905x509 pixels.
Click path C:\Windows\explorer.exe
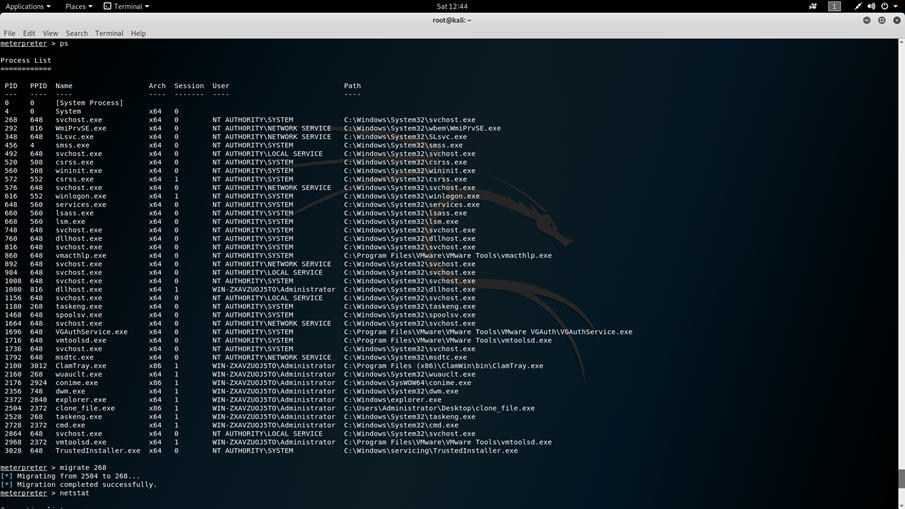[x=392, y=400]
